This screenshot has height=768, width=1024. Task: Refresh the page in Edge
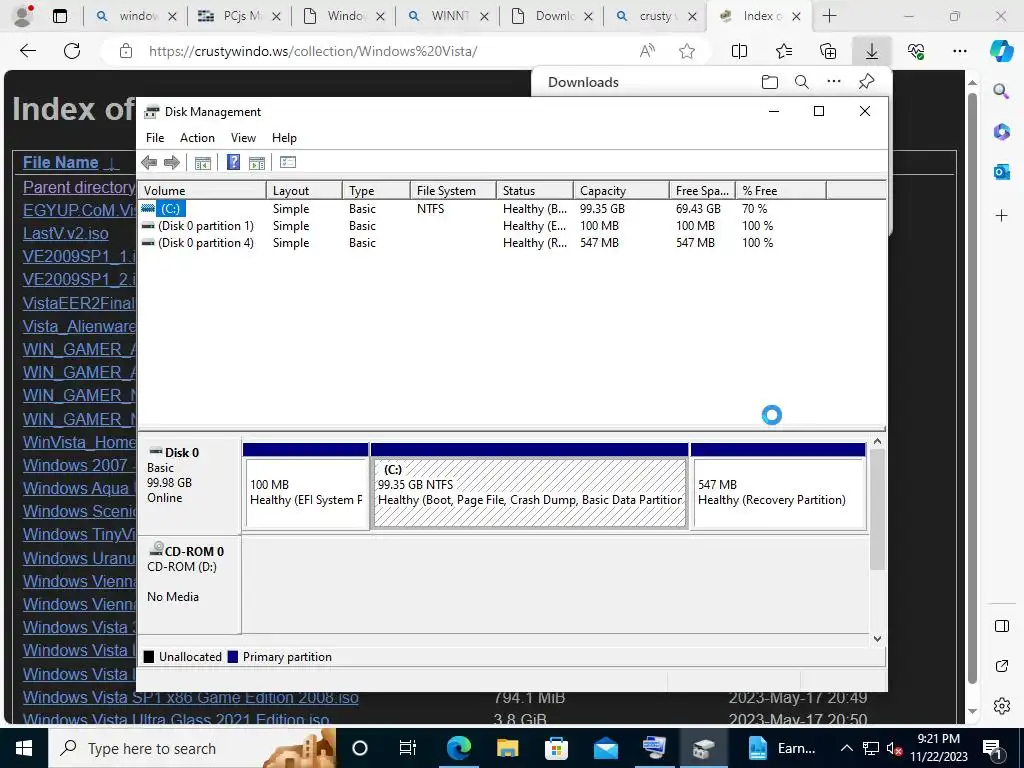click(x=72, y=51)
